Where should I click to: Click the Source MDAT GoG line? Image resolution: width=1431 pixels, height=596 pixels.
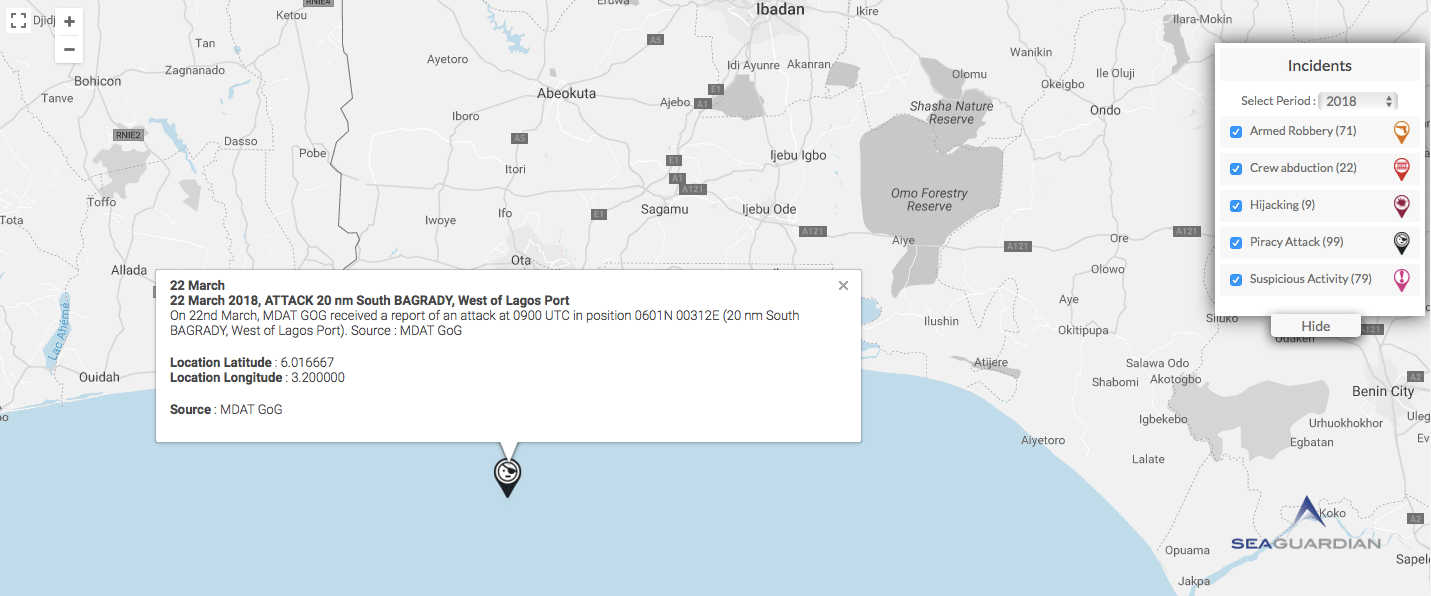click(226, 410)
